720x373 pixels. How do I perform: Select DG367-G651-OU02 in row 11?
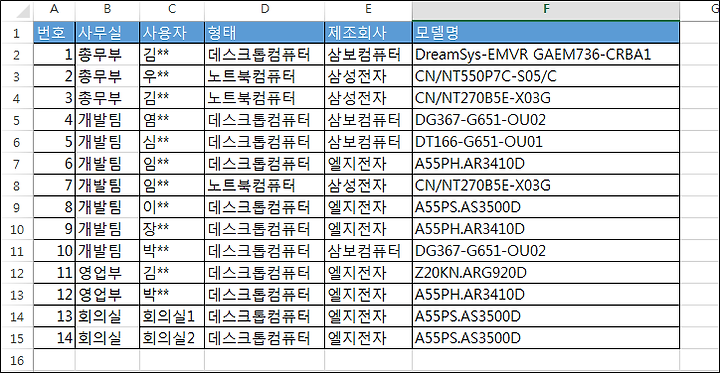tap(546, 251)
